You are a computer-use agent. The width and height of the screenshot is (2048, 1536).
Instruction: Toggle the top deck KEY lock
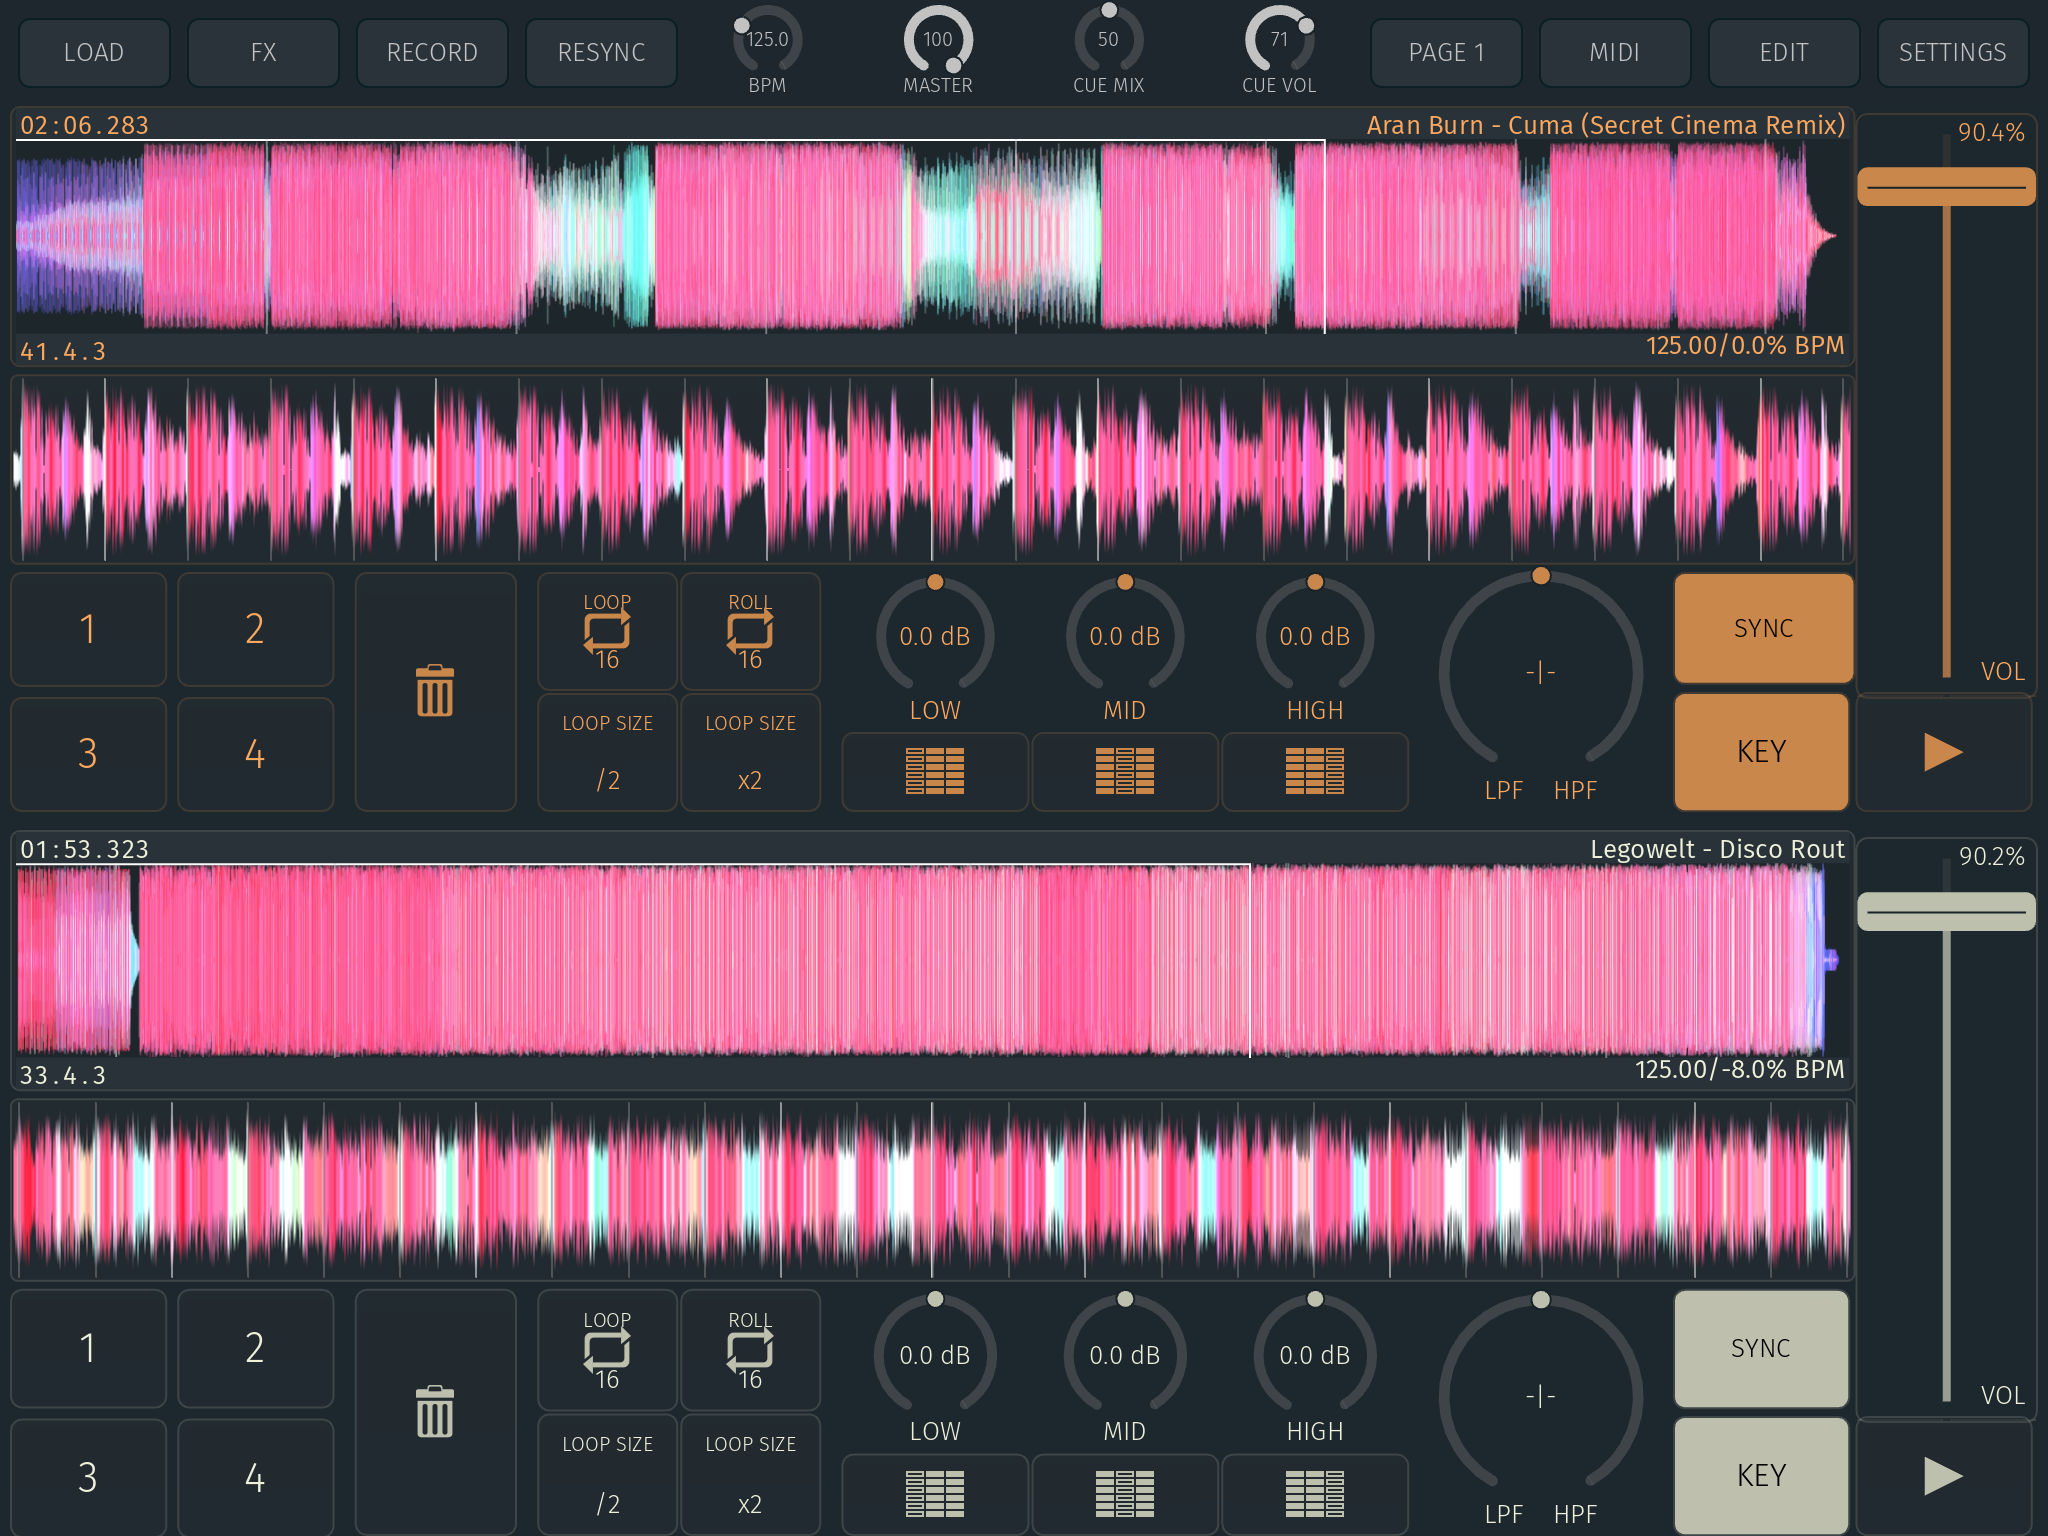(x=1760, y=752)
